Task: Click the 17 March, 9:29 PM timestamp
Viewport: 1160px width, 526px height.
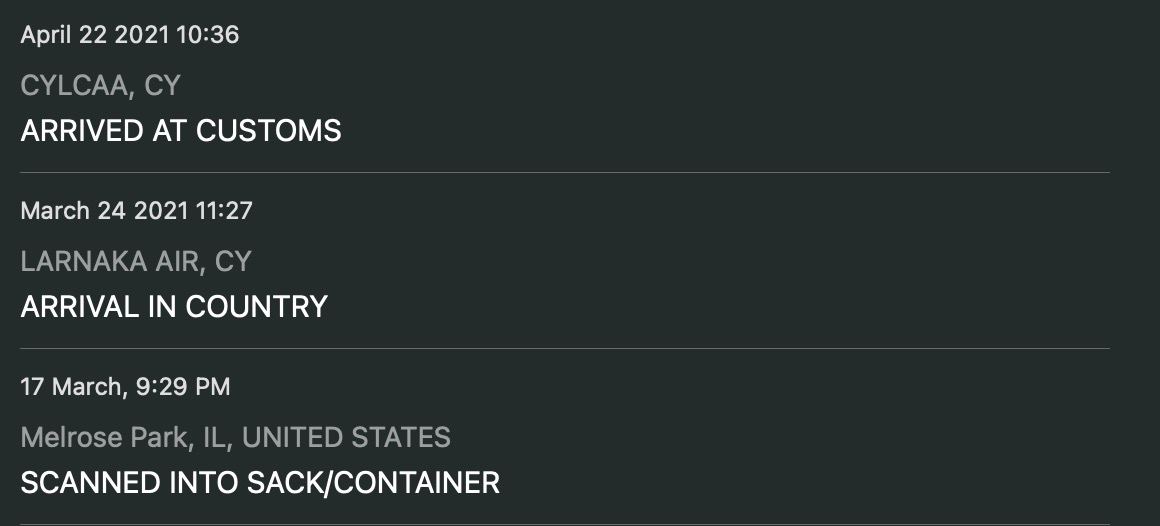Action: (125, 386)
